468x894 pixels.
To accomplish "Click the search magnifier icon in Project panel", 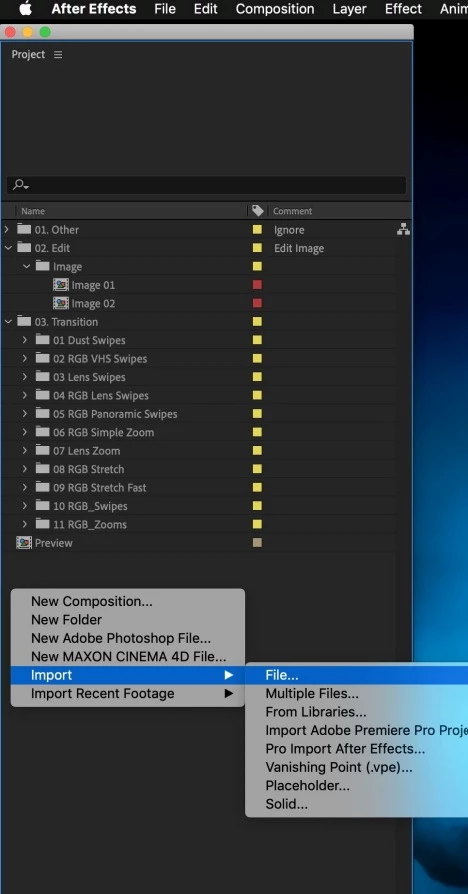I will (x=21, y=184).
